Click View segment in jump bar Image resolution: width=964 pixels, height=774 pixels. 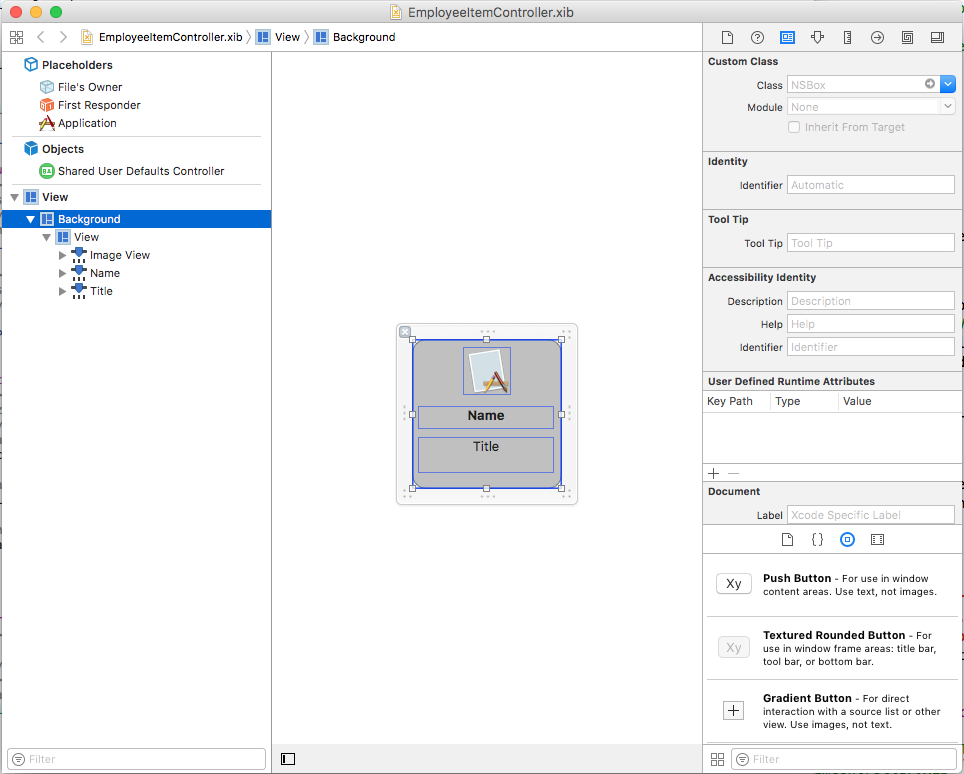click(279, 37)
